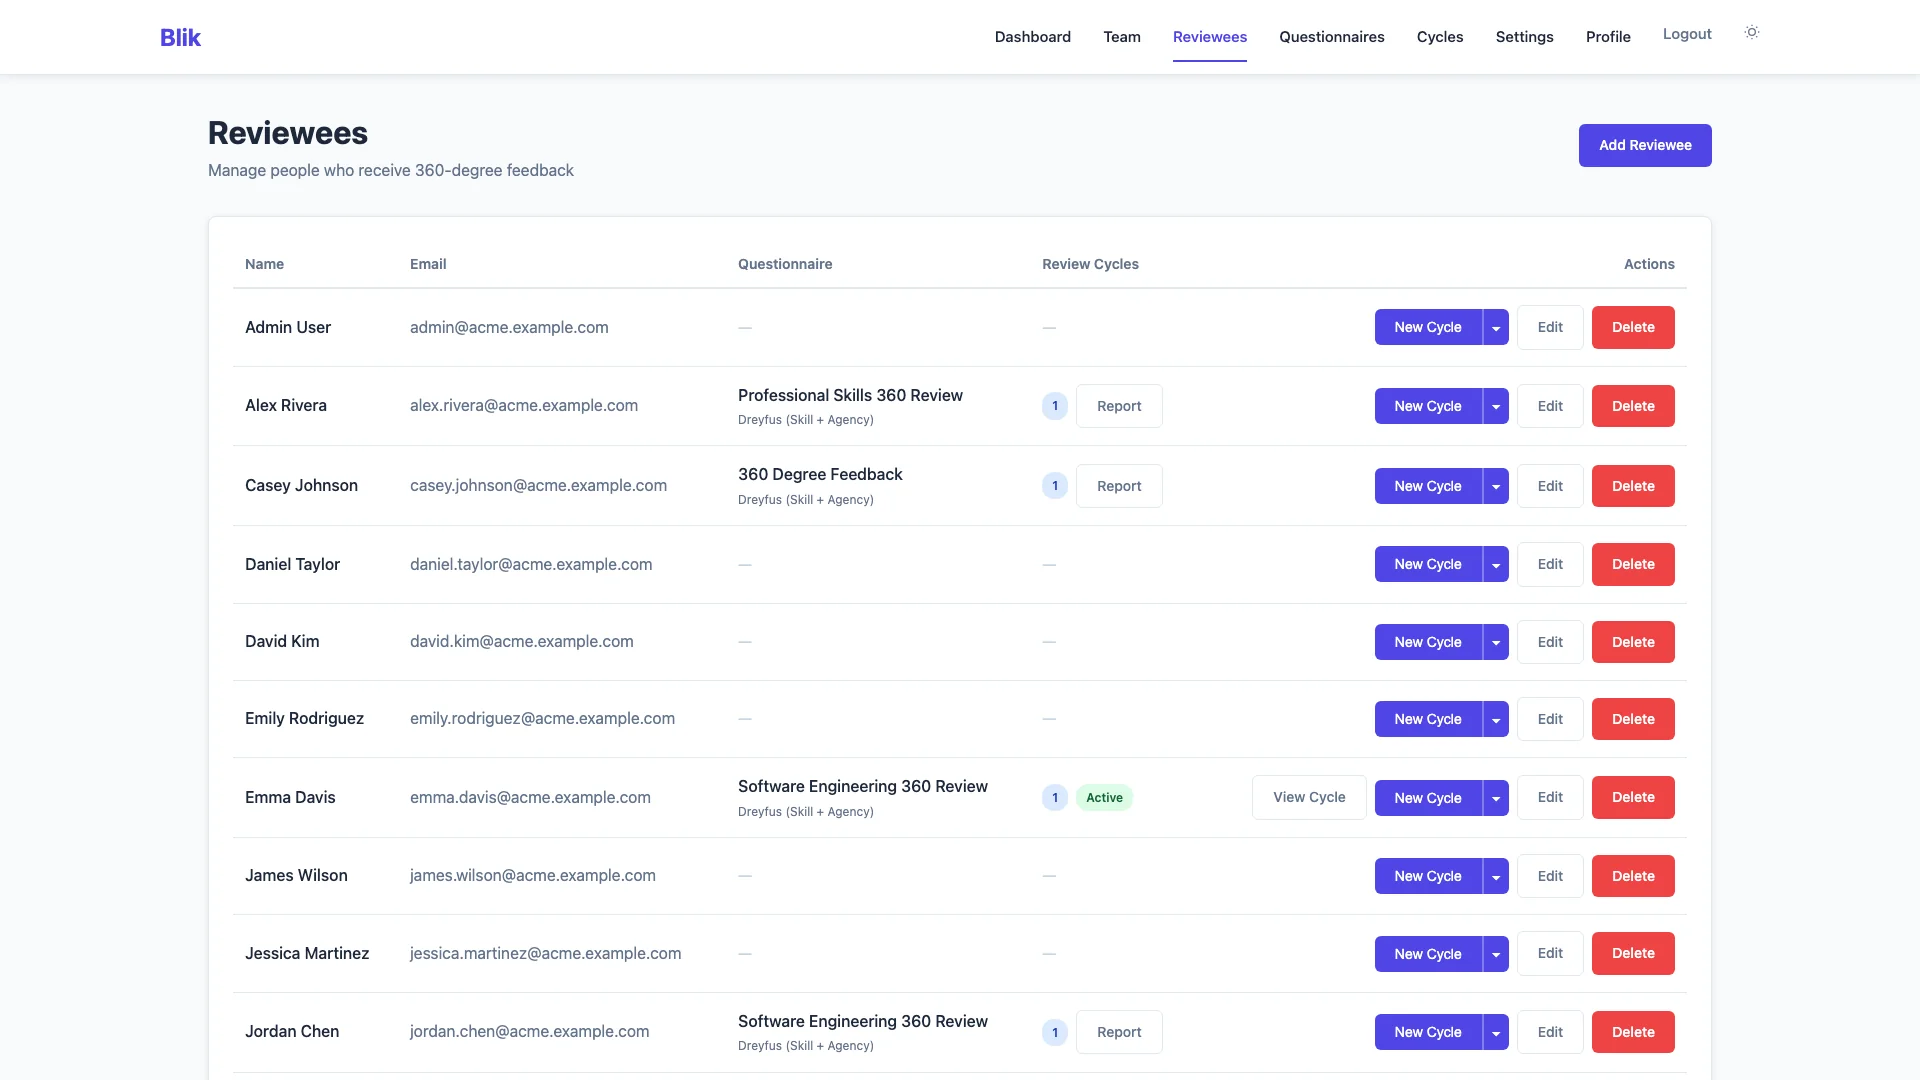
Task: Expand New Cycle dropdown arrow for David Kim
Action: [1496, 642]
